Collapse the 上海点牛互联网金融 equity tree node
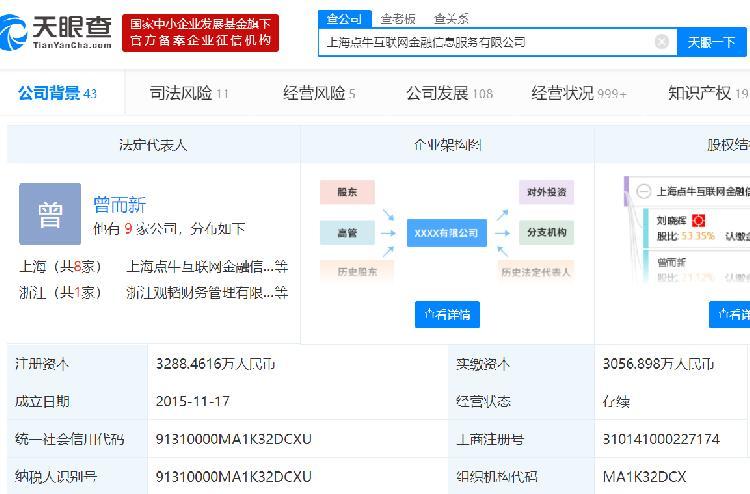This screenshot has height=494, width=750. pyautogui.click(x=643, y=191)
